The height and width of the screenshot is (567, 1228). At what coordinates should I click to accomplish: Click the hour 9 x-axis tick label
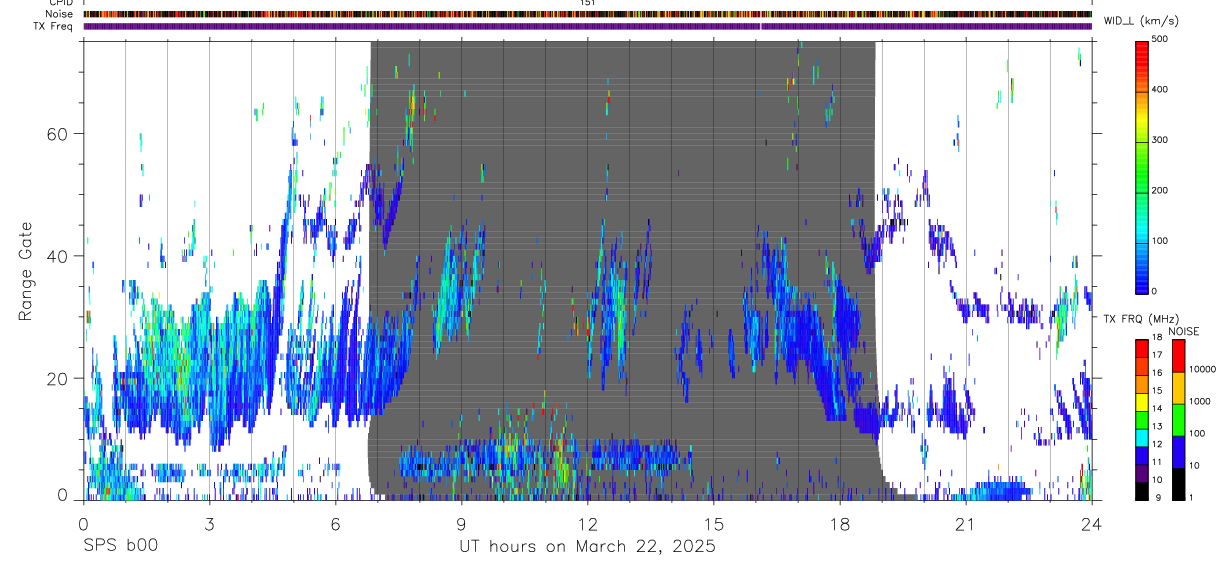(461, 523)
